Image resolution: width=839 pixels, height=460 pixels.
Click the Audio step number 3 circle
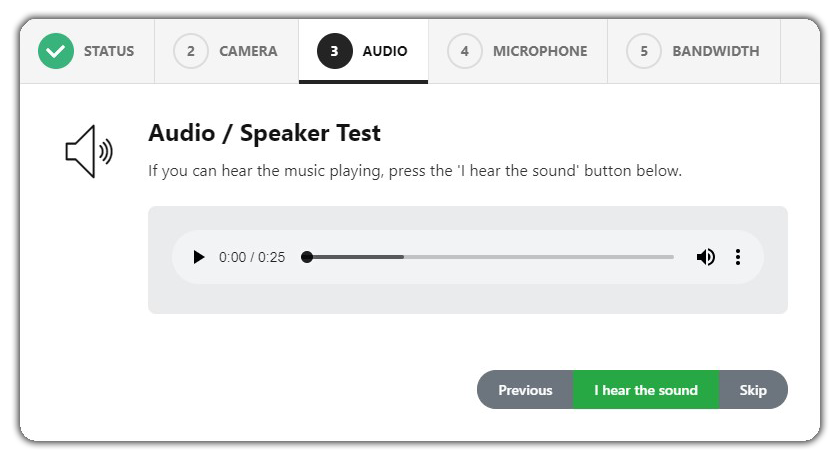pyautogui.click(x=334, y=51)
